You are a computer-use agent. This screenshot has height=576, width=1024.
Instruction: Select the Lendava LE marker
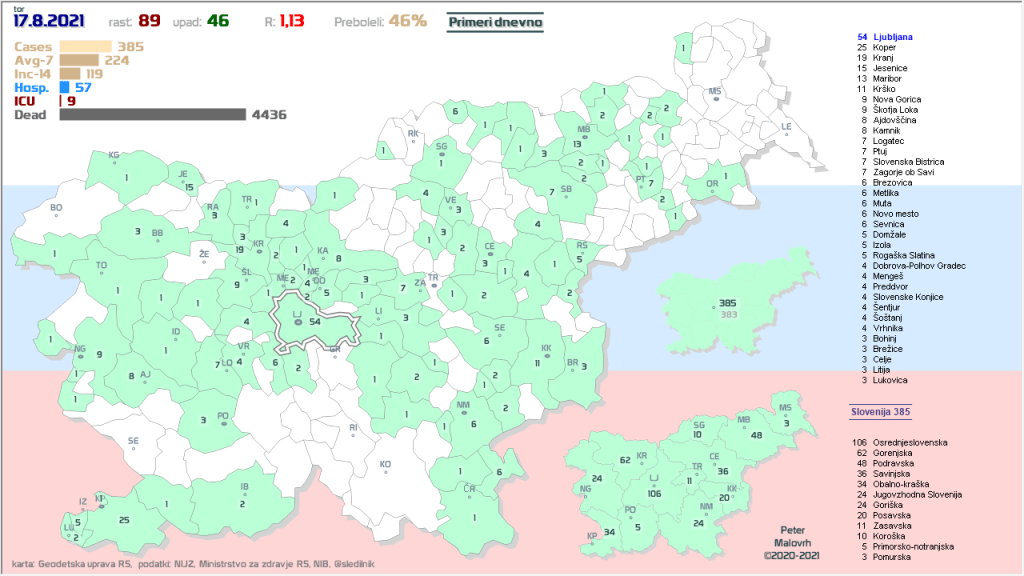[x=786, y=132]
